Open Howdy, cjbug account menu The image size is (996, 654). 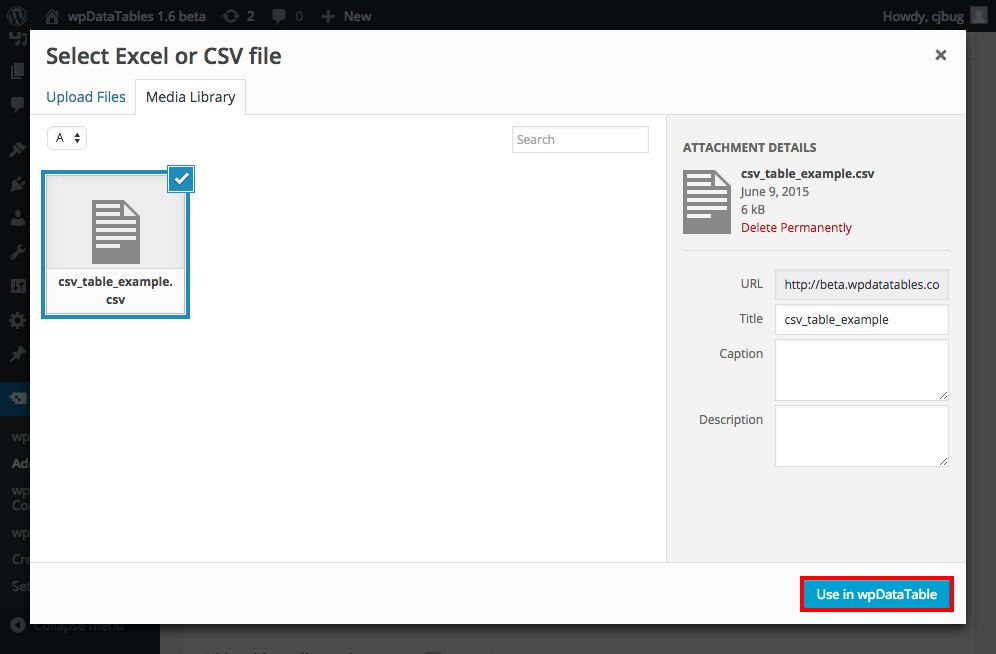(923, 17)
